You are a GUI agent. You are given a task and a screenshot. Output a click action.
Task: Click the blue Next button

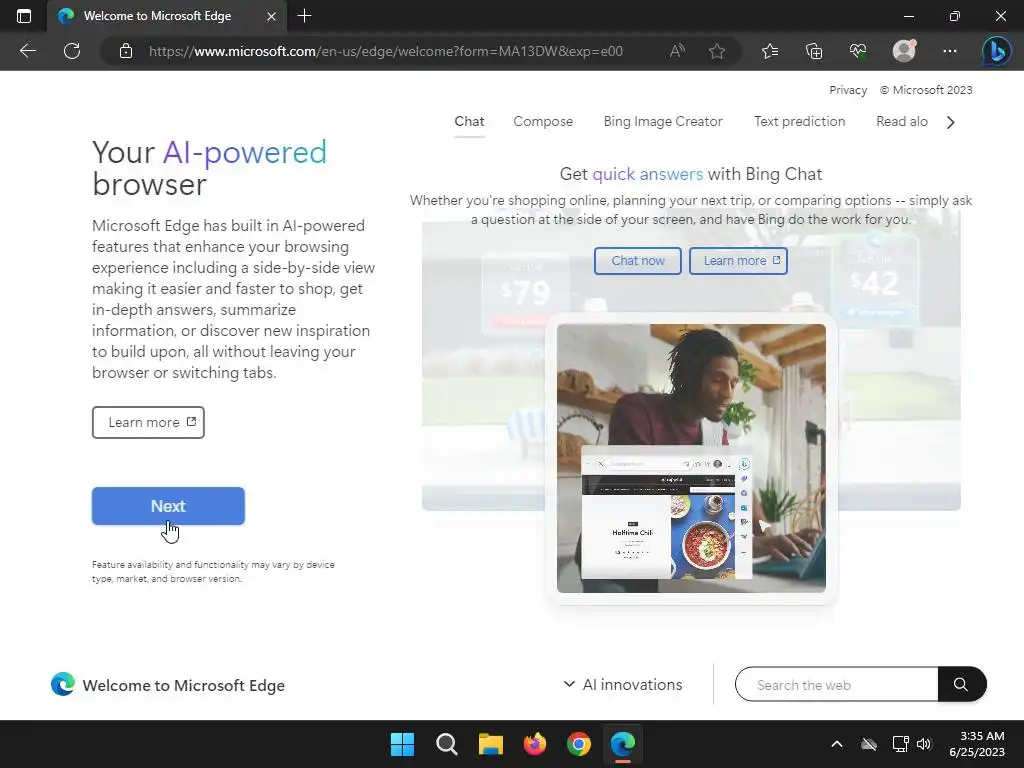(168, 506)
